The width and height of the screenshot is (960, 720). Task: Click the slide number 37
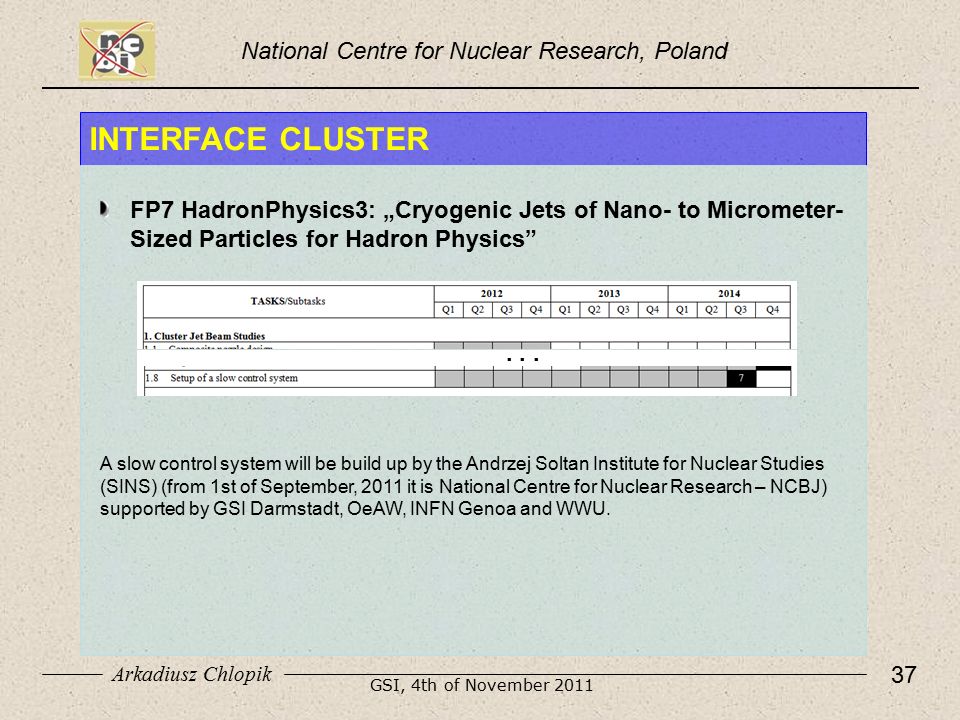pos(904,675)
